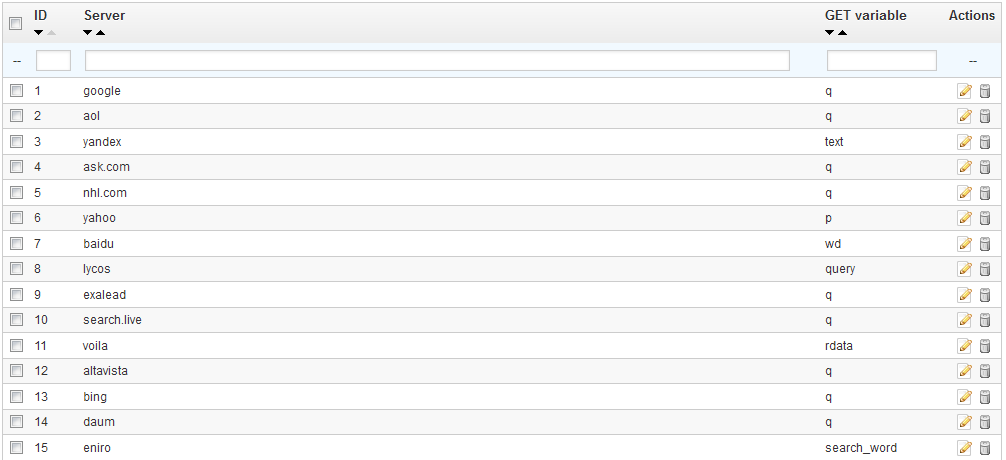Delete the voila server row
Screen dimensions: 1006x460
tap(985, 346)
